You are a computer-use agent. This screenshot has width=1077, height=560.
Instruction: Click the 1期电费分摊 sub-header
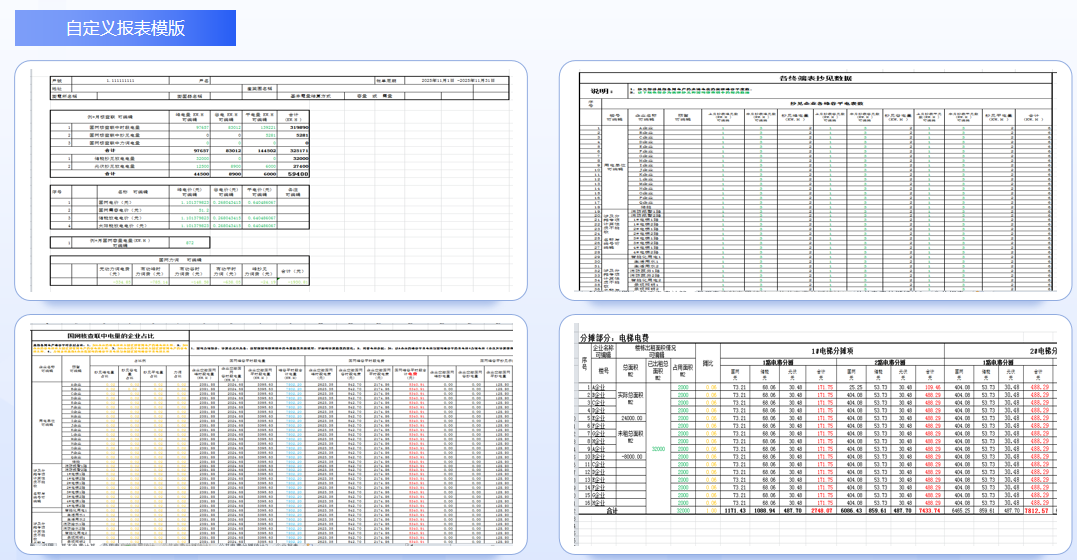tap(777, 363)
